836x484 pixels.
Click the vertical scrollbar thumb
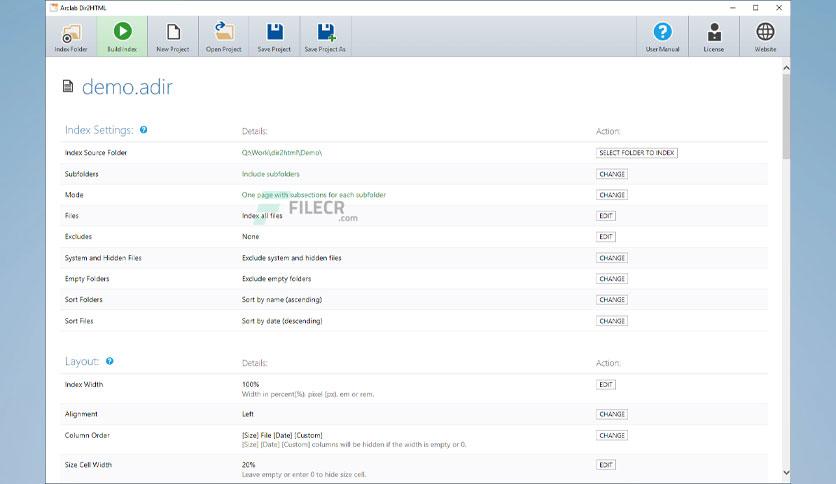[786, 116]
